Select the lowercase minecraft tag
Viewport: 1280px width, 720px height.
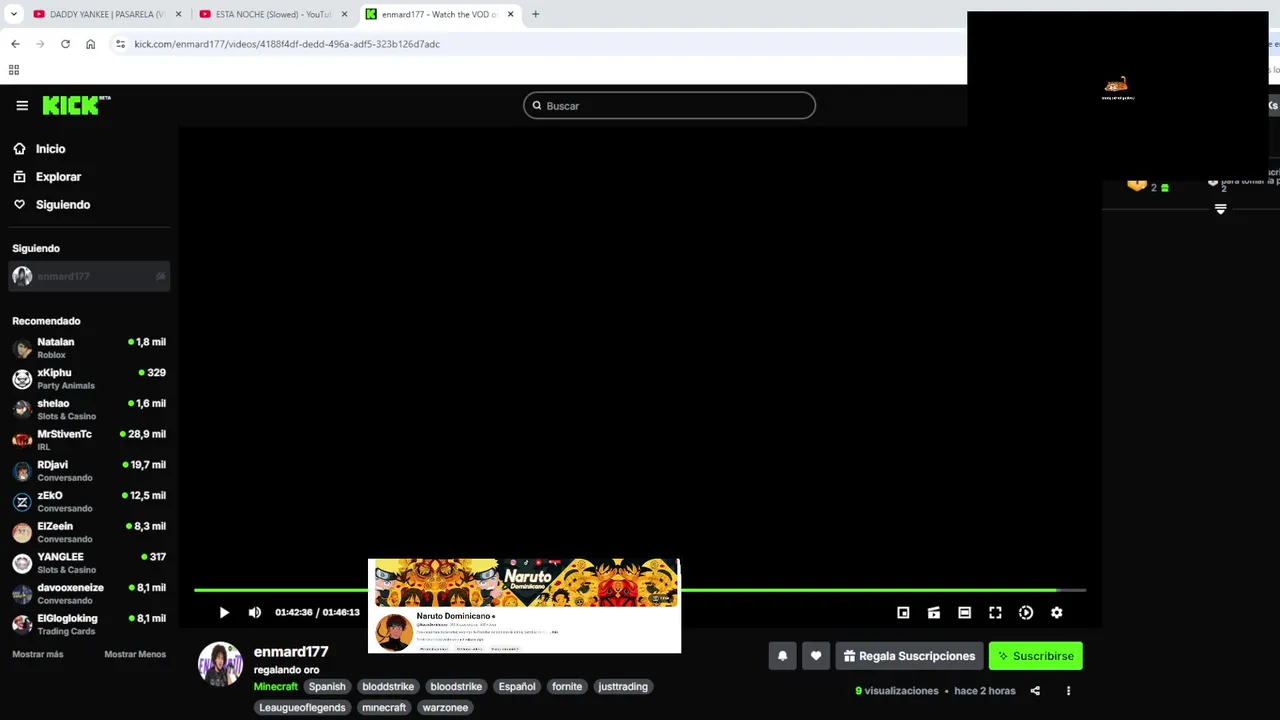(384, 708)
